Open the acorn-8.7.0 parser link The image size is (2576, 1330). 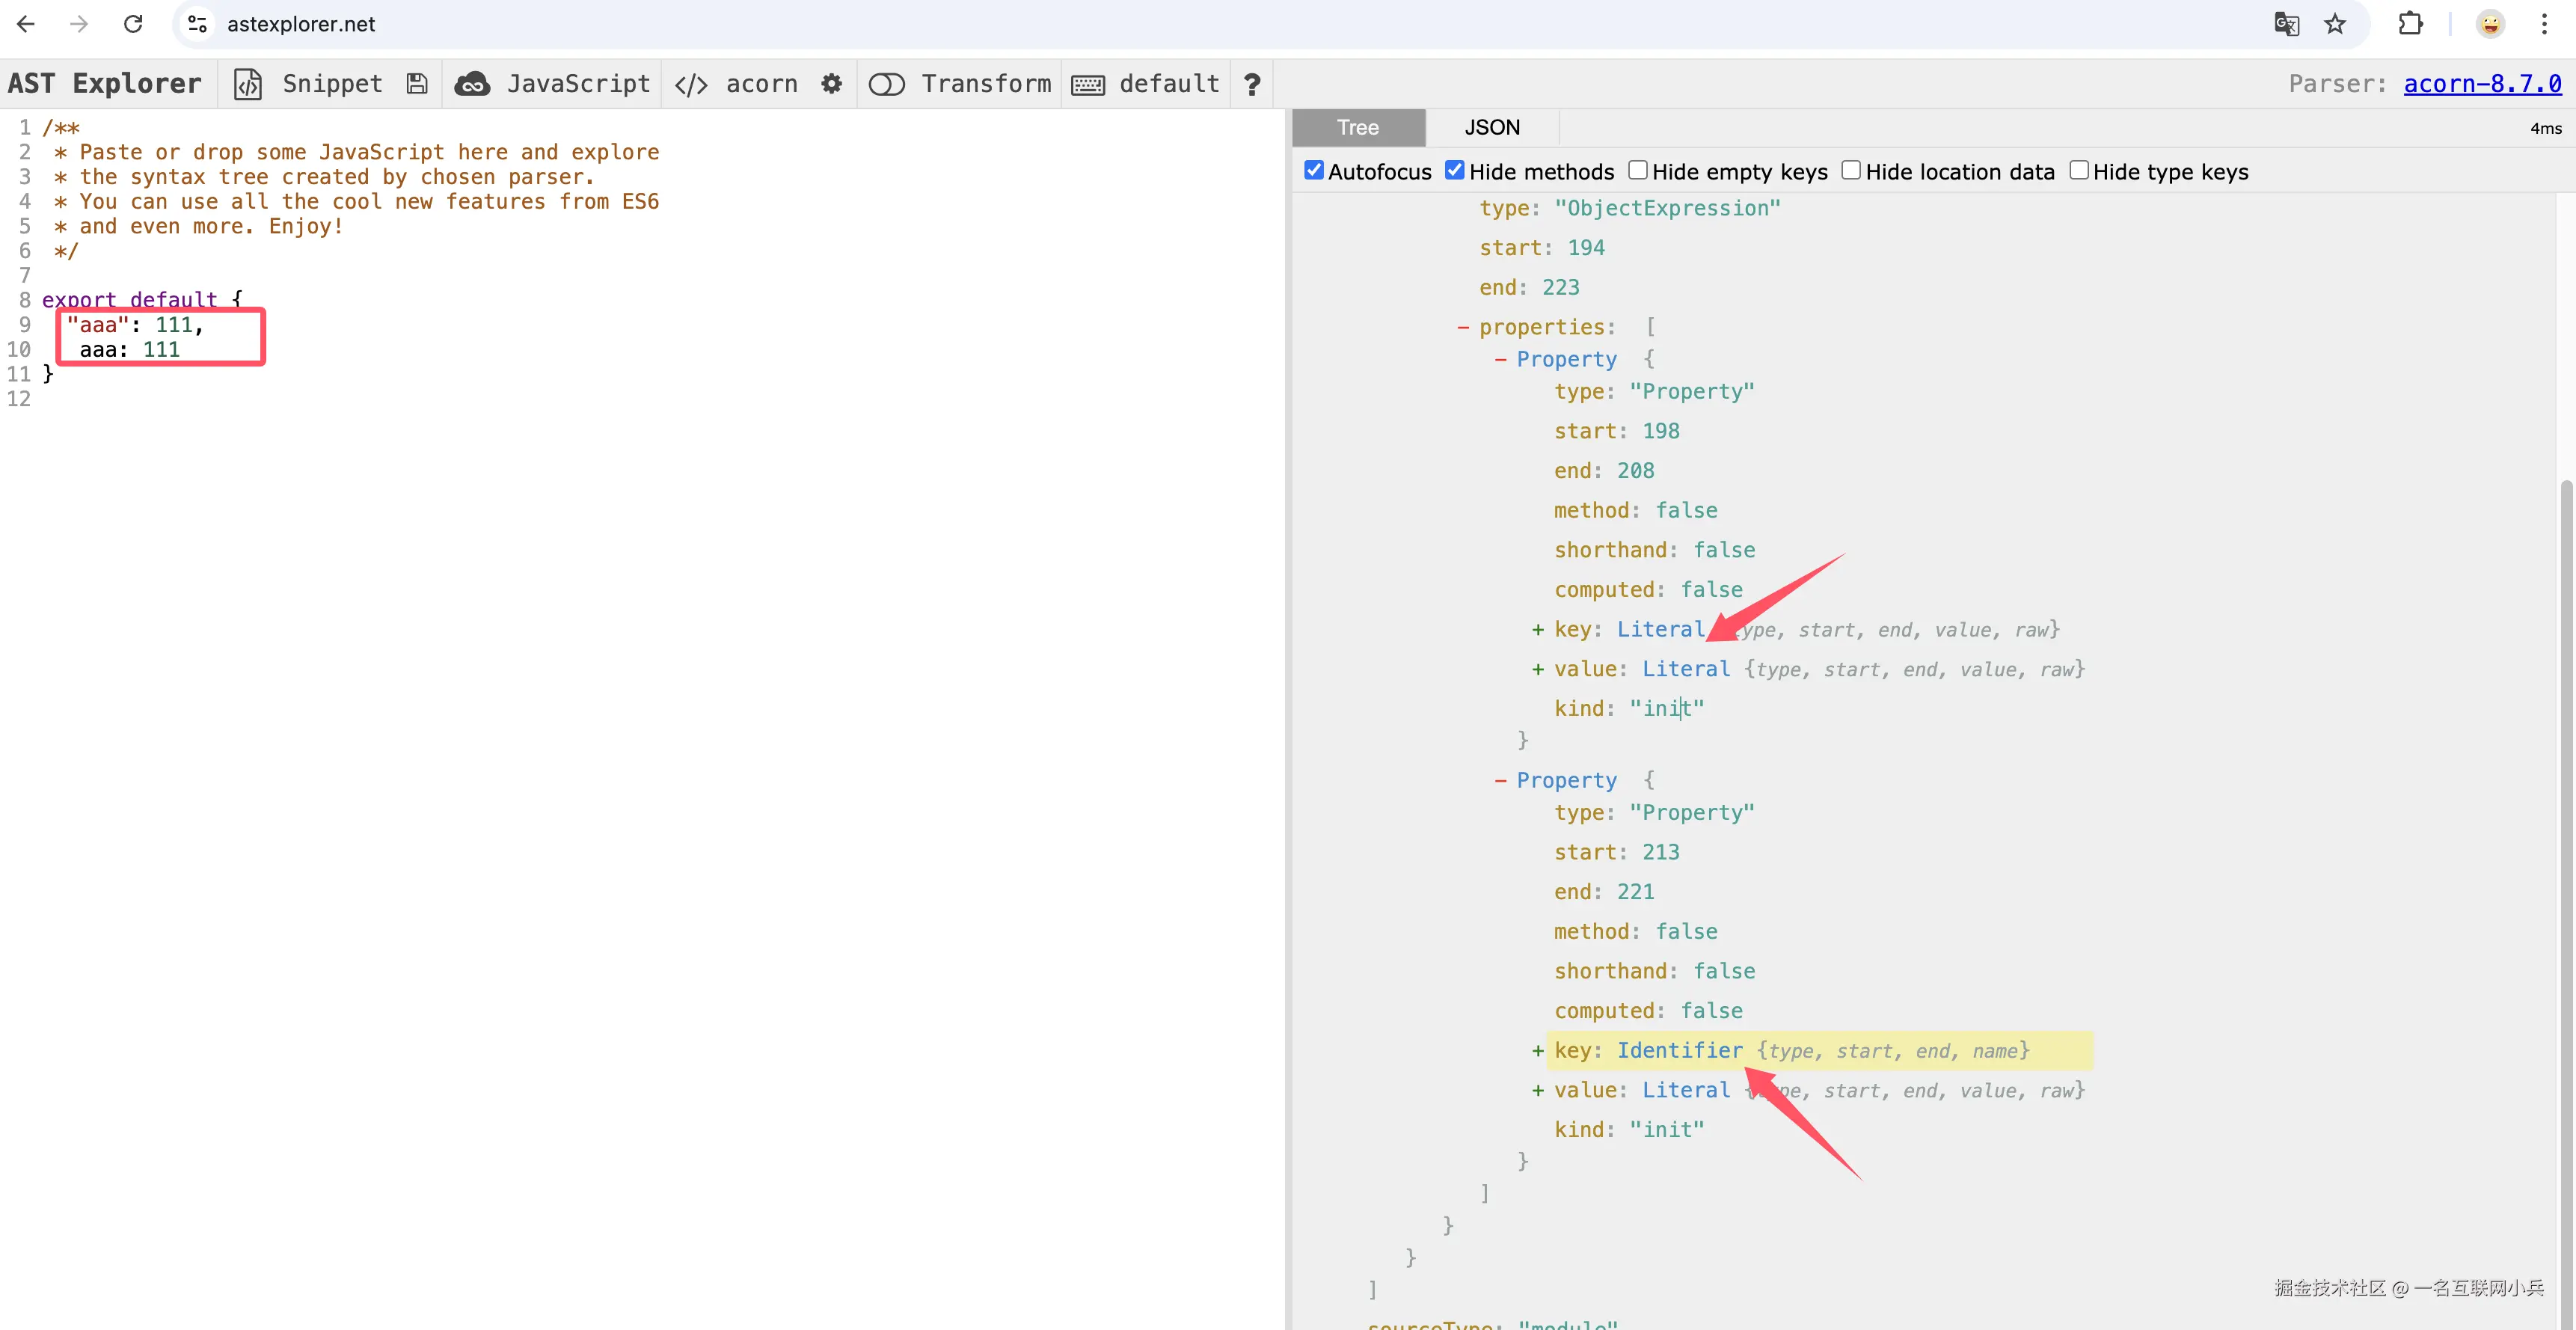[2482, 84]
